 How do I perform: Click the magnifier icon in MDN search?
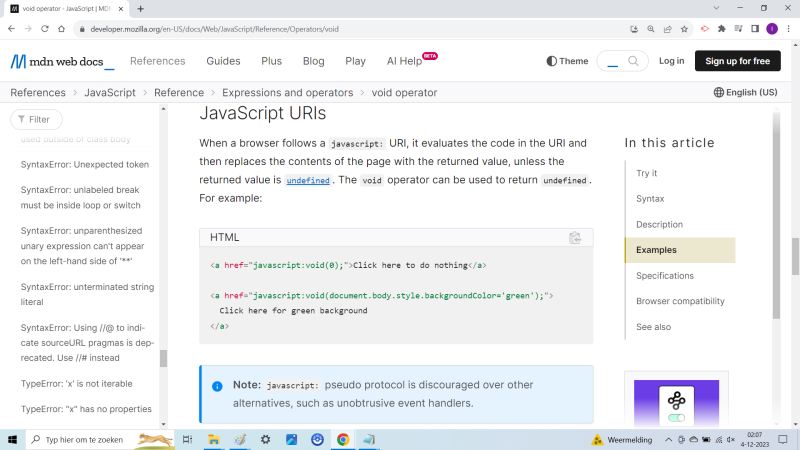634,61
